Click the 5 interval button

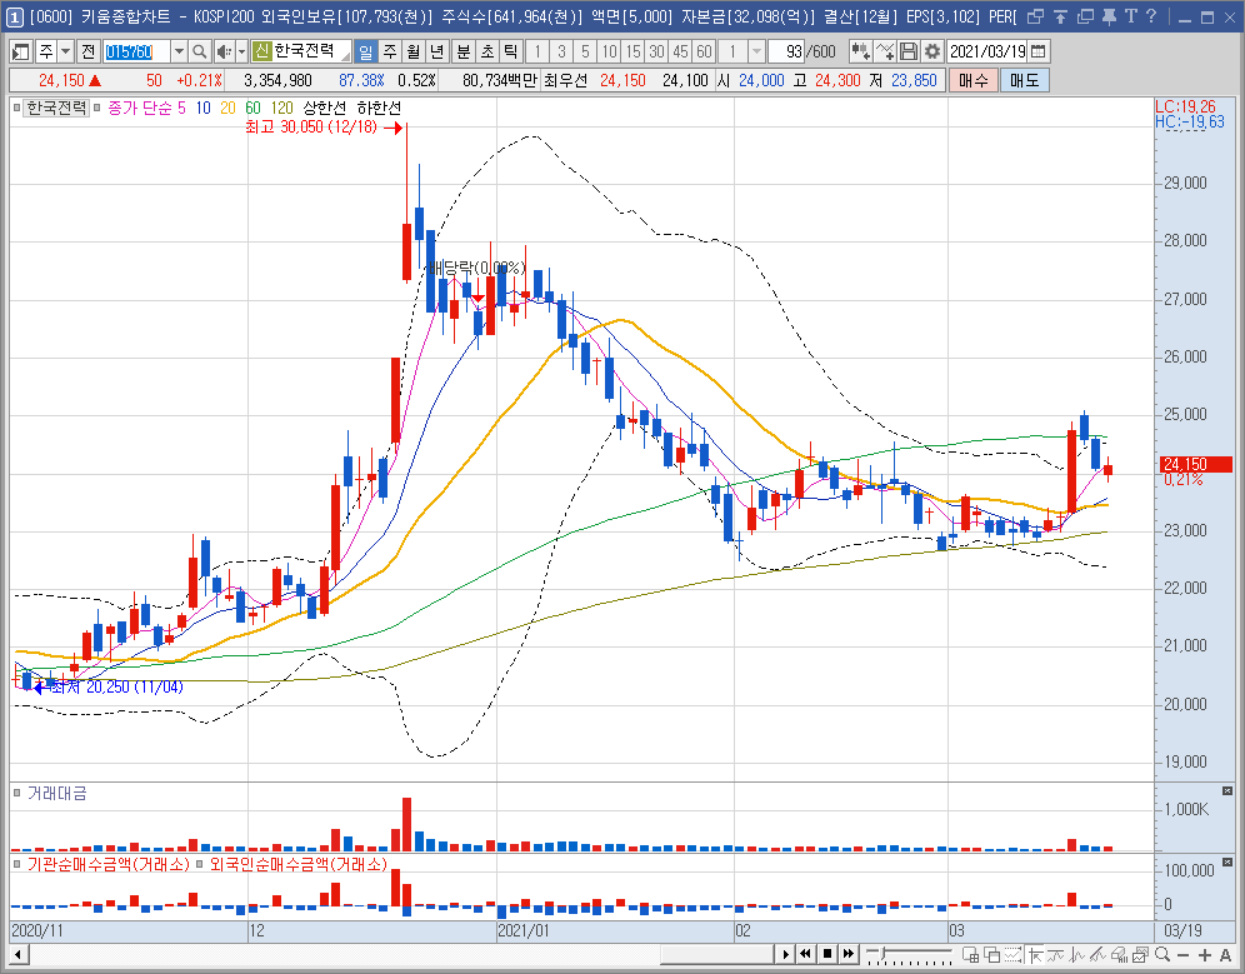point(585,51)
